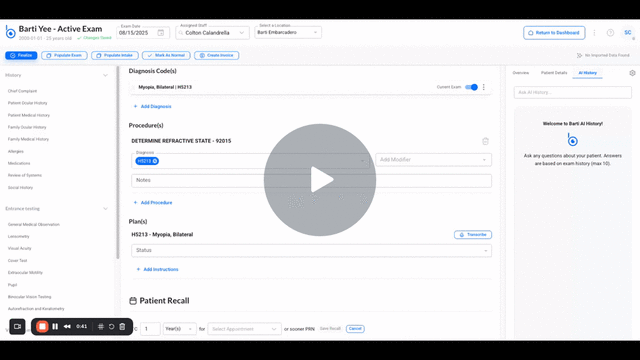
Task: Switch to the Patient Details tab
Action: [554, 73]
